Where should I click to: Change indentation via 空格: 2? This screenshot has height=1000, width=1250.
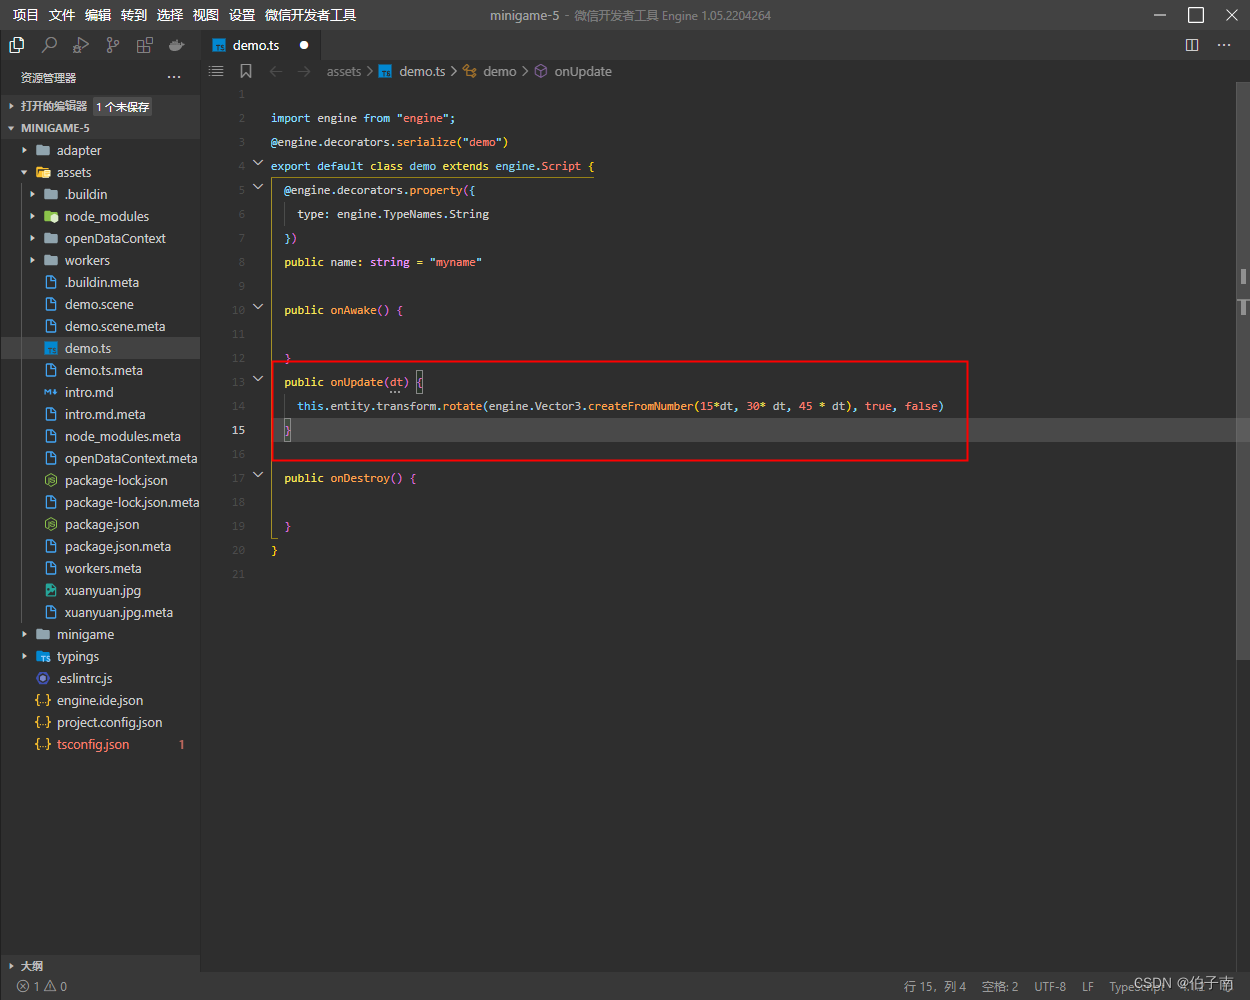pos(1000,986)
